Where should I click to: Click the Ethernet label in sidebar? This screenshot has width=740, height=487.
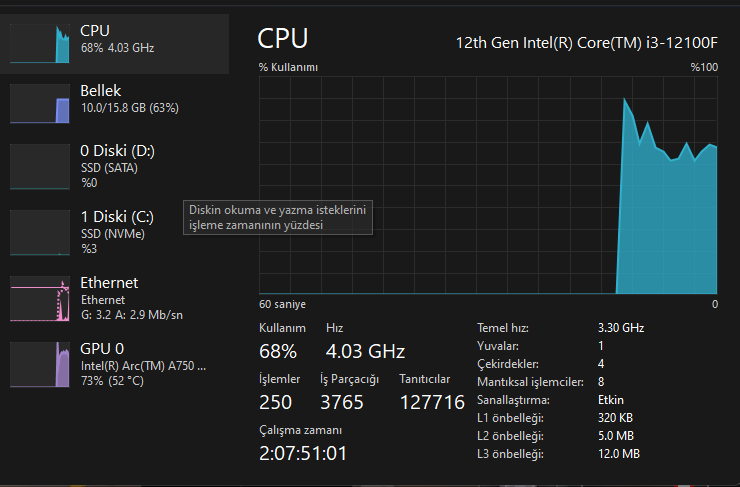click(109, 283)
